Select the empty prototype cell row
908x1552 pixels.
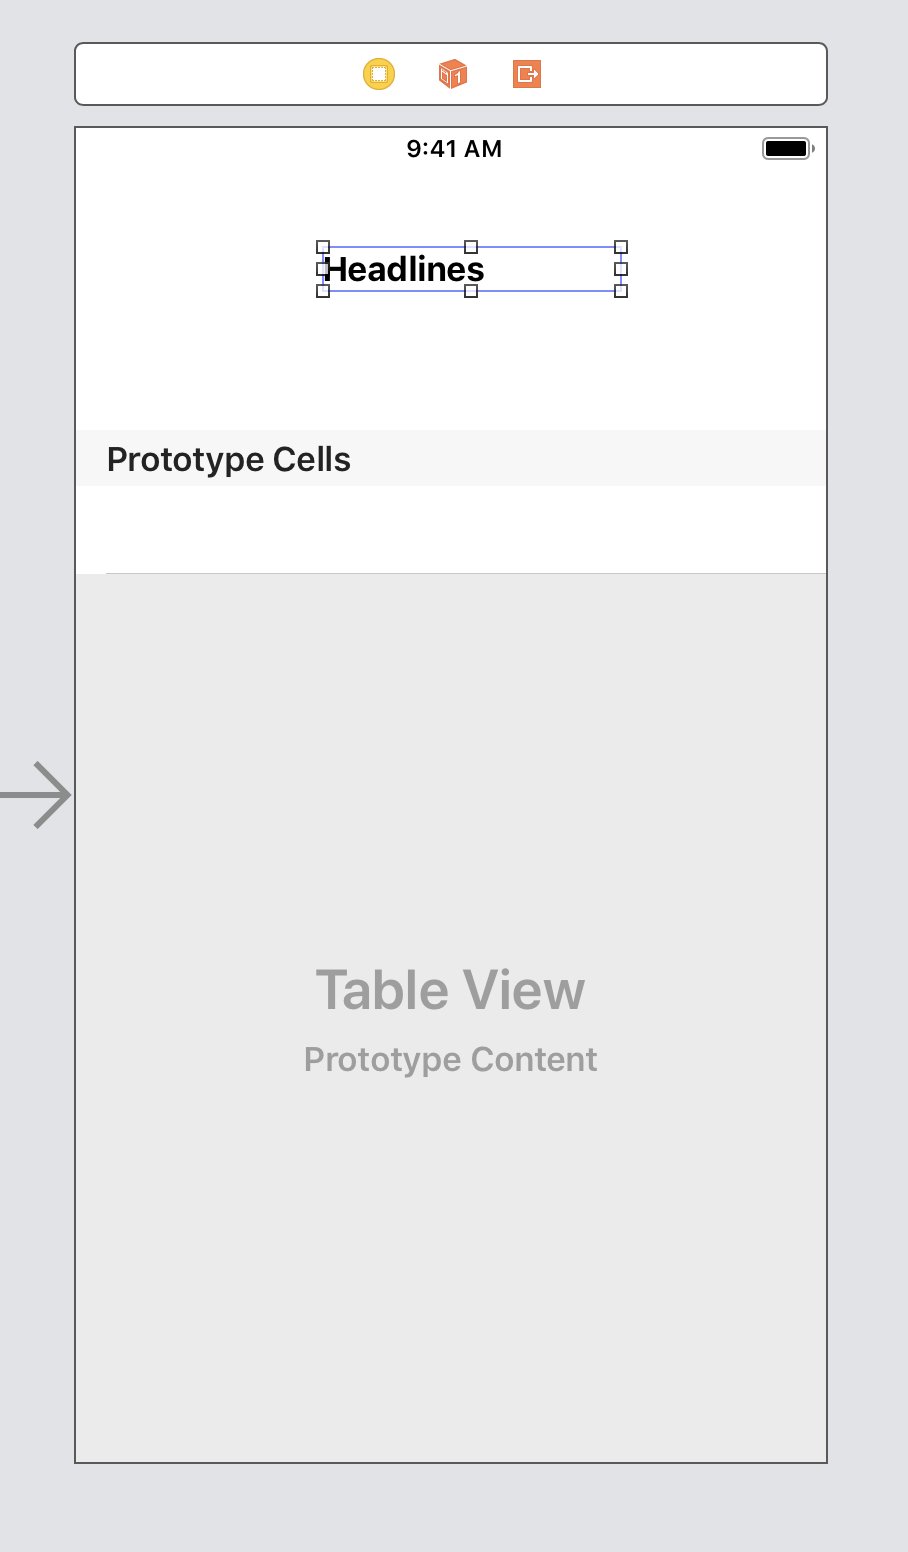pyautogui.click(x=451, y=530)
